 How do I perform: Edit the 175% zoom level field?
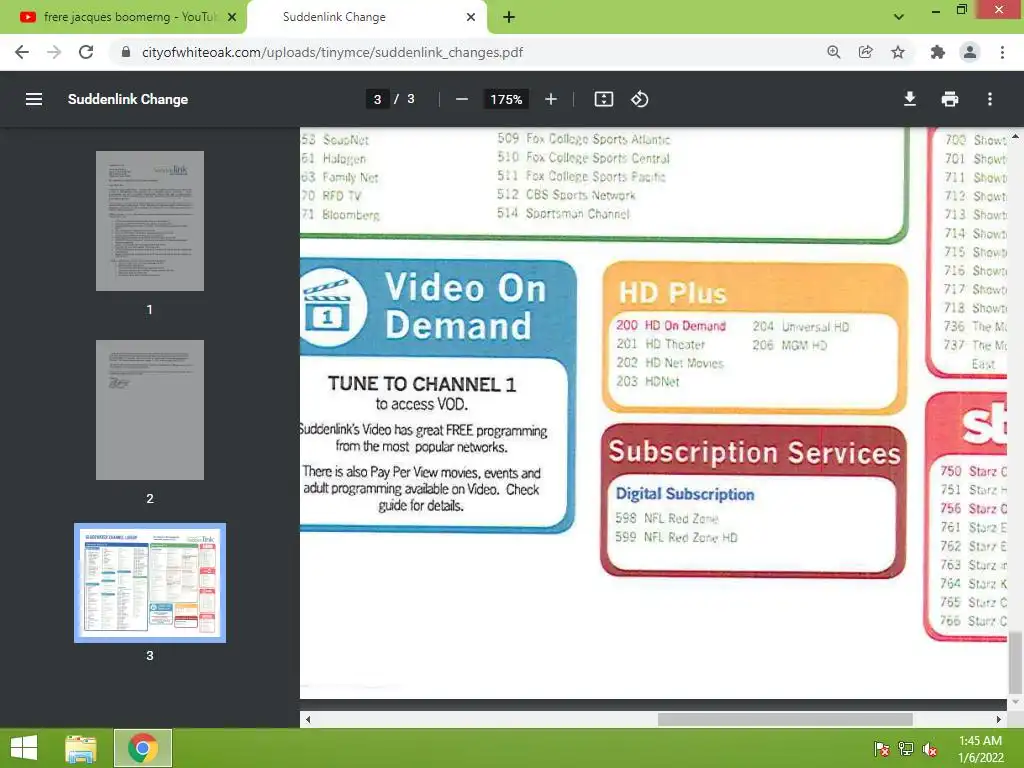point(506,99)
